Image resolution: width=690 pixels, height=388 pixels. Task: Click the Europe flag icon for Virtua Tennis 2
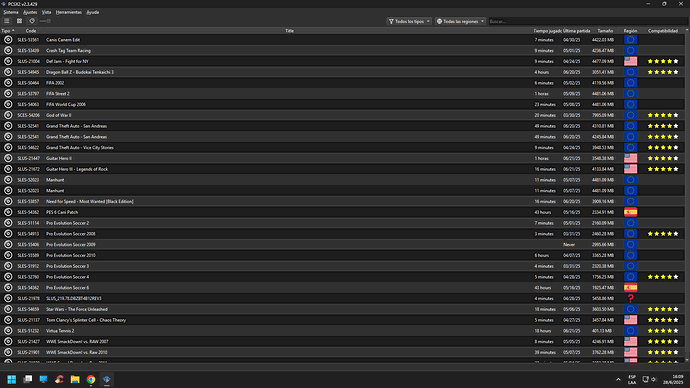click(x=630, y=331)
